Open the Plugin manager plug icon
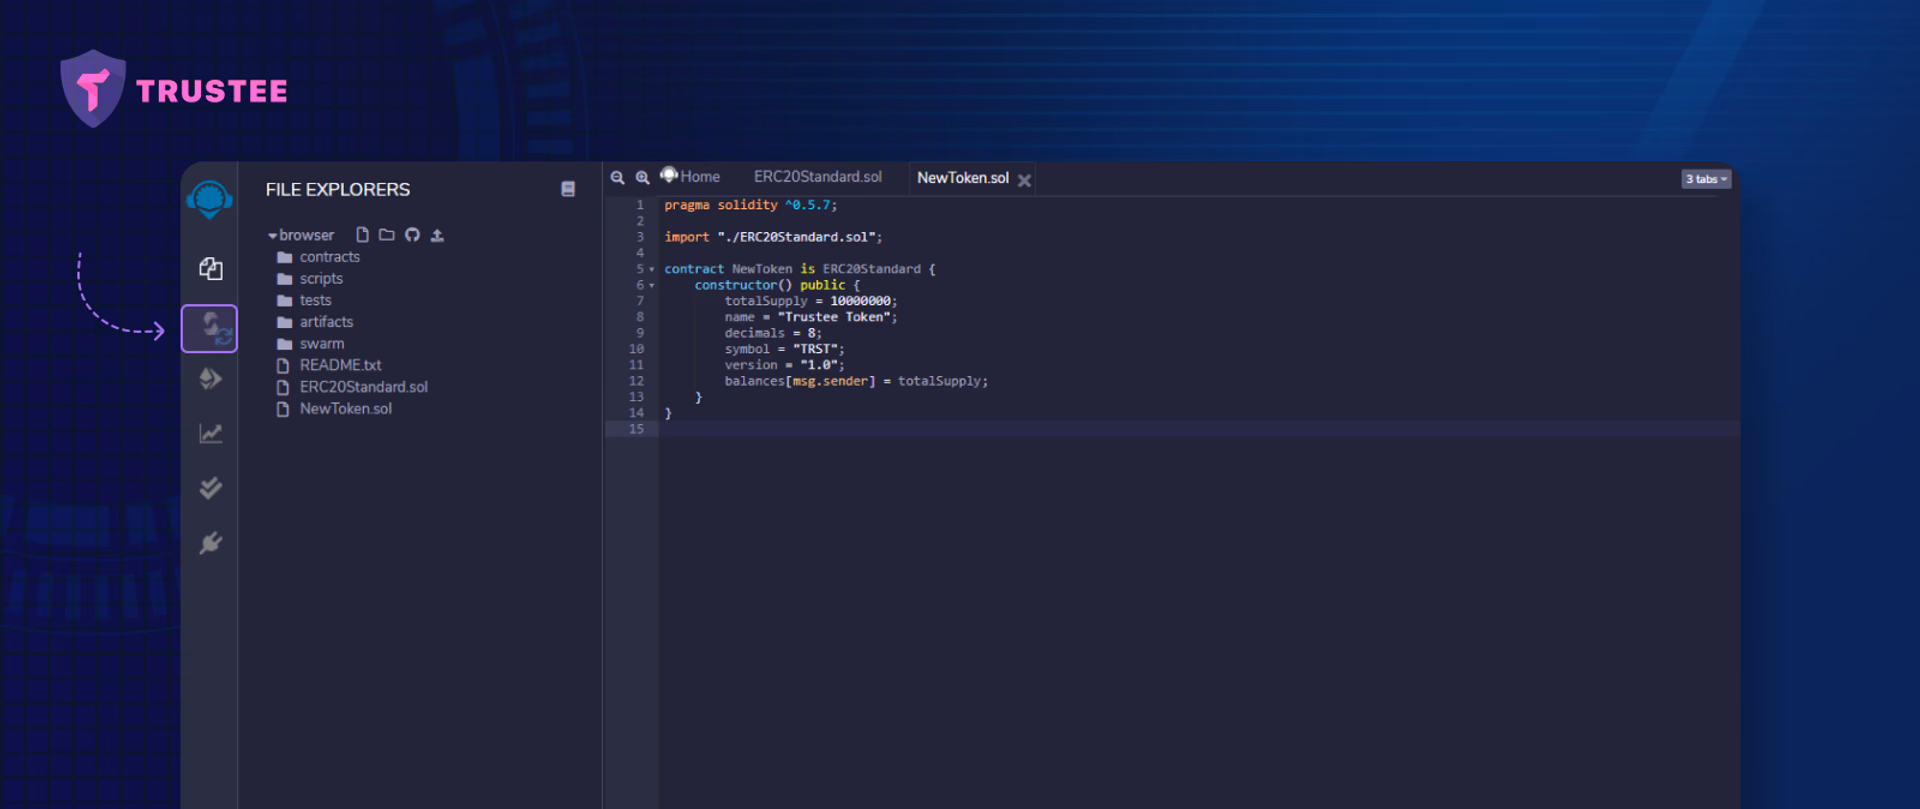 pyautogui.click(x=210, y=543)
